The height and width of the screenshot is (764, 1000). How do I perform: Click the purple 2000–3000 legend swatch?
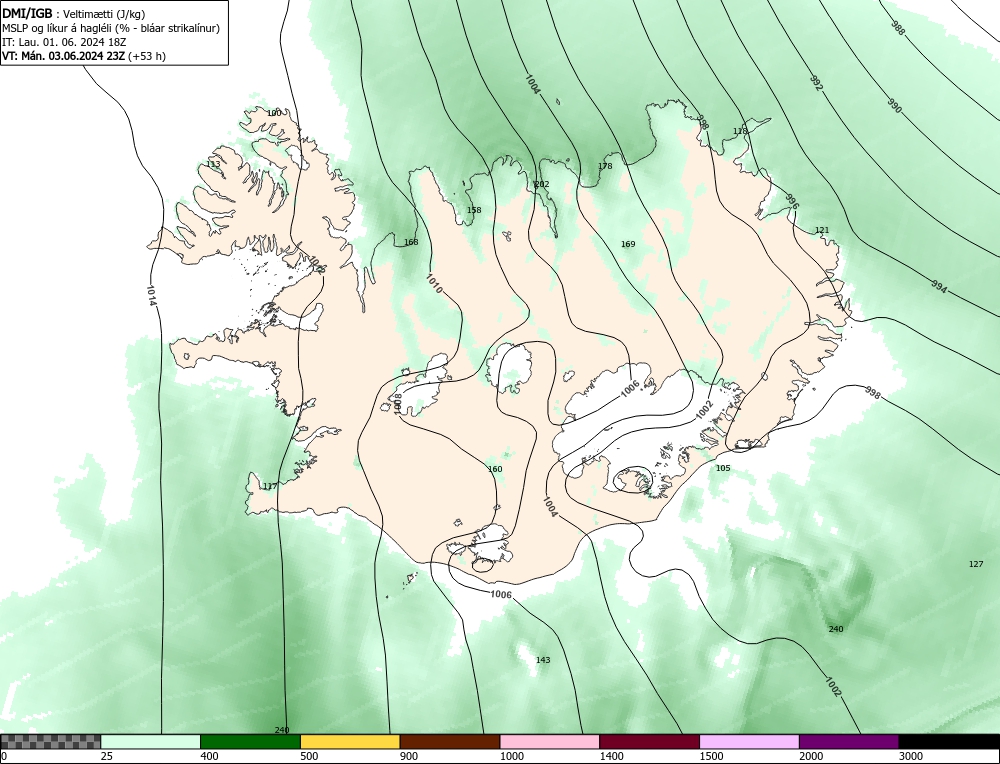[849, 742]
